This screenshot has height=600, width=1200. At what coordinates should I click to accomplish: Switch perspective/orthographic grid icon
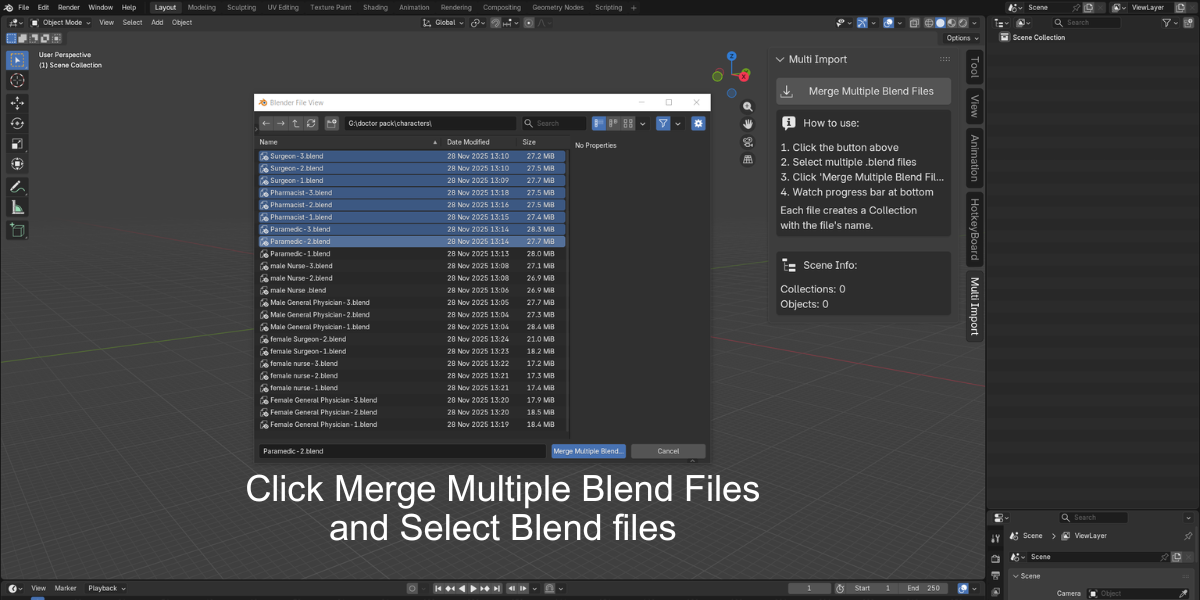748,160
